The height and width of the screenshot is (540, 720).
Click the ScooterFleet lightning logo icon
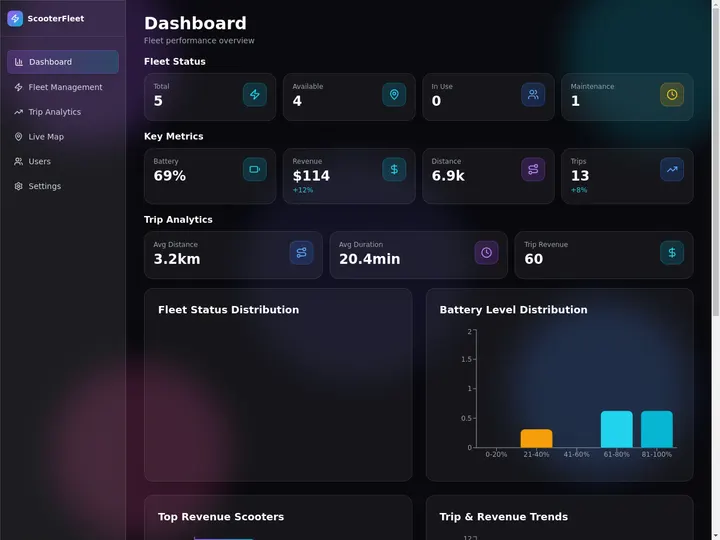[x=15, y=18]
